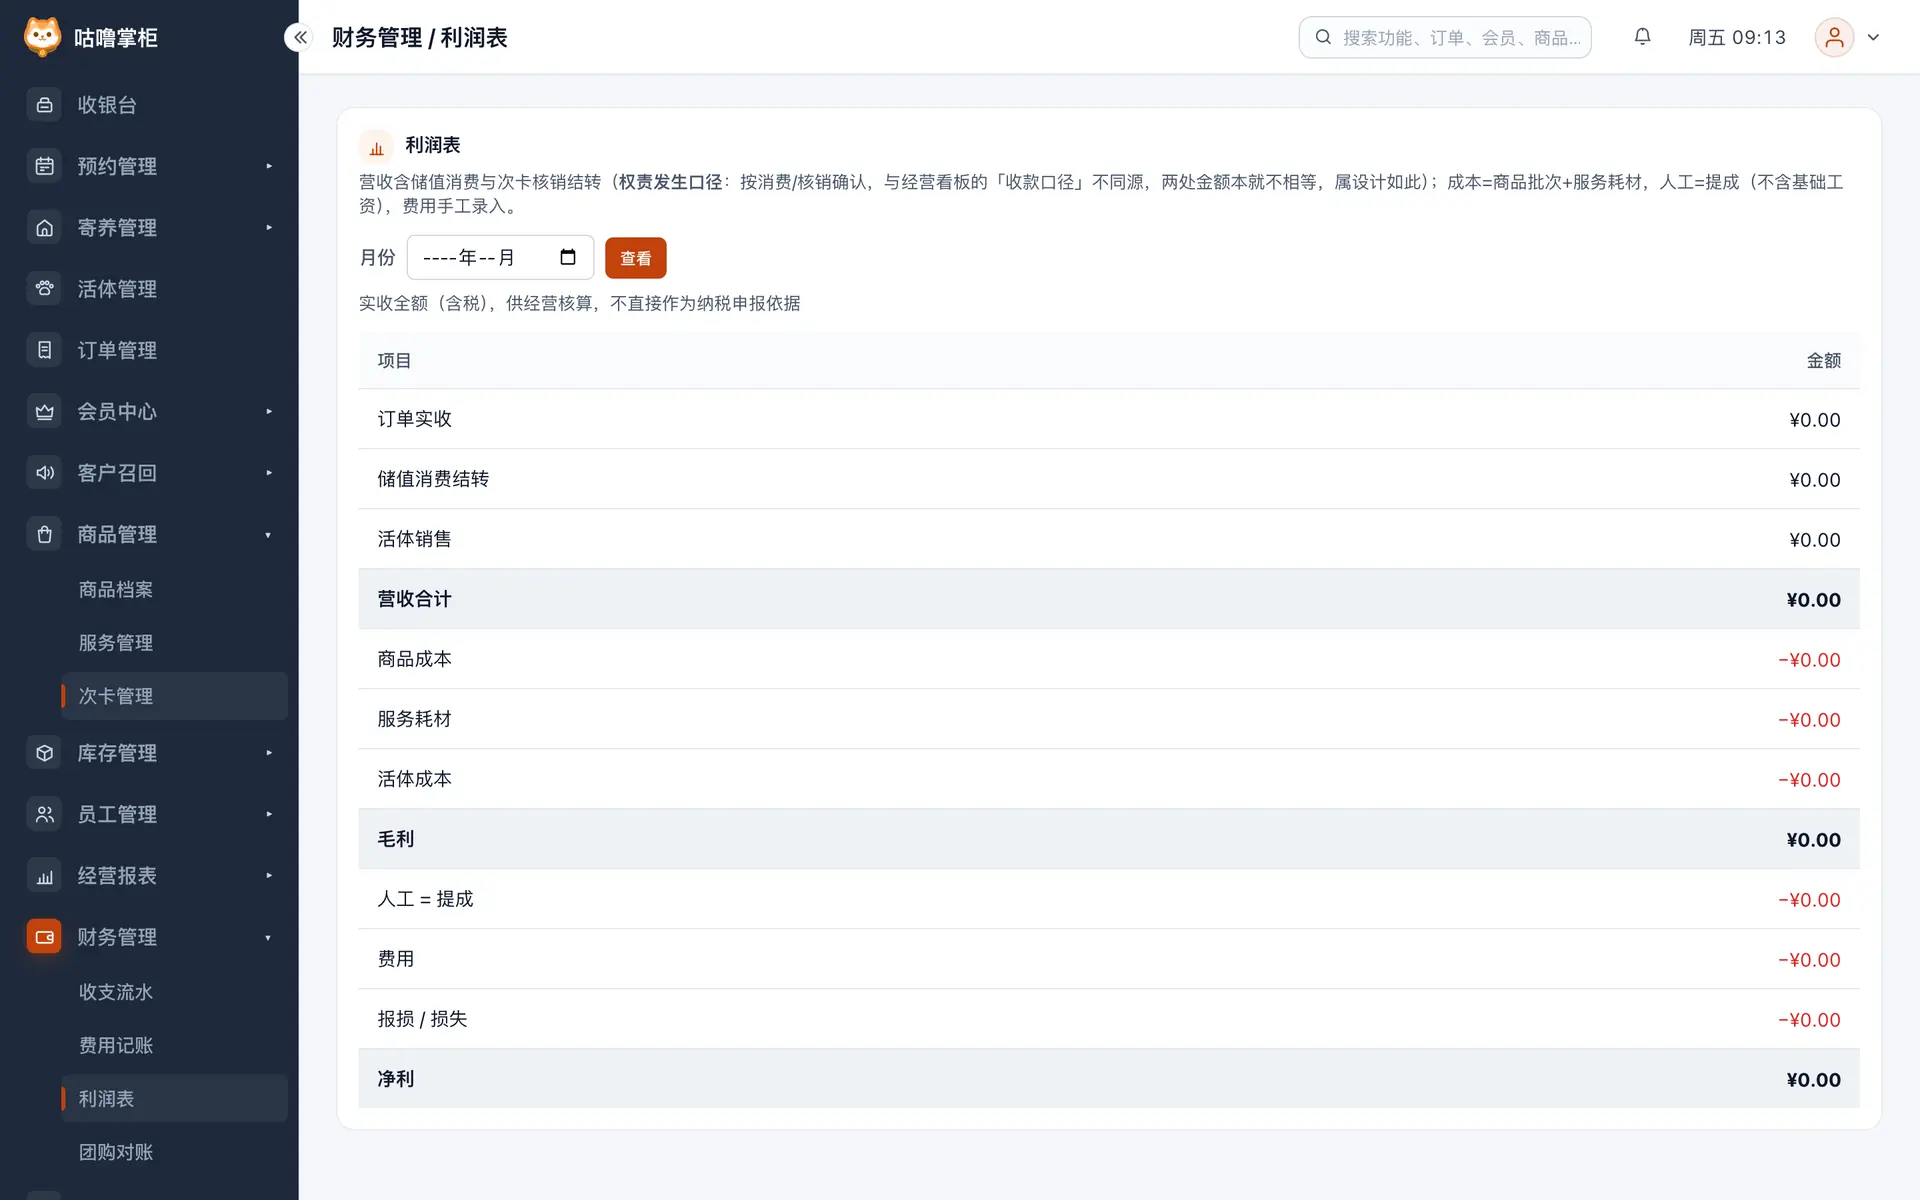The width and height of the screenshot is (1920, 1200).
Task: Click the 营收合计 row label
Action: tap(414, 599)
